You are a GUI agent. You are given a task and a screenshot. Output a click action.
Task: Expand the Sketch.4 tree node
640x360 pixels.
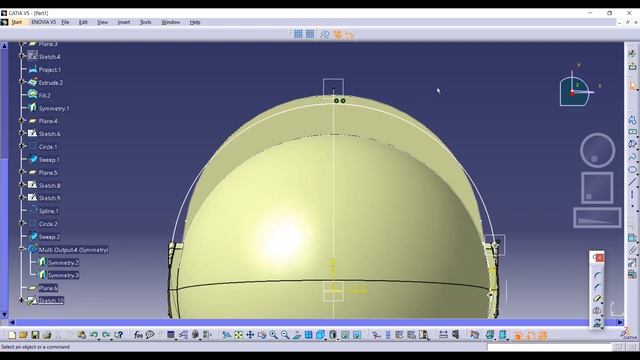click(22, 56)
